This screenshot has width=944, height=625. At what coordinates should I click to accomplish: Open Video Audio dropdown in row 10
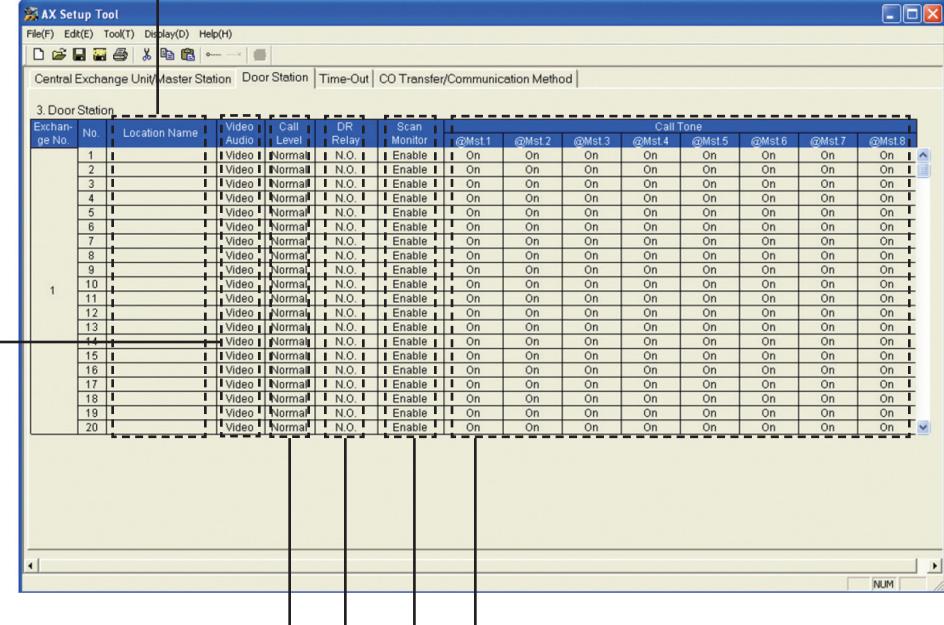tap(240, 284)
